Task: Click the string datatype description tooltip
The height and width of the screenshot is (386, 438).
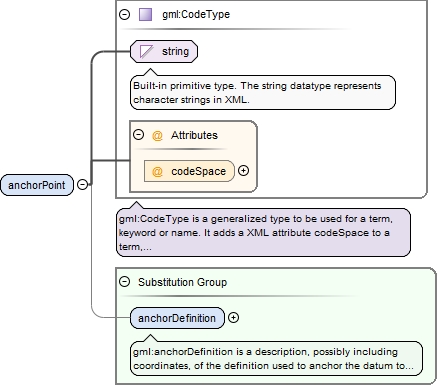Action: point(263,92)
